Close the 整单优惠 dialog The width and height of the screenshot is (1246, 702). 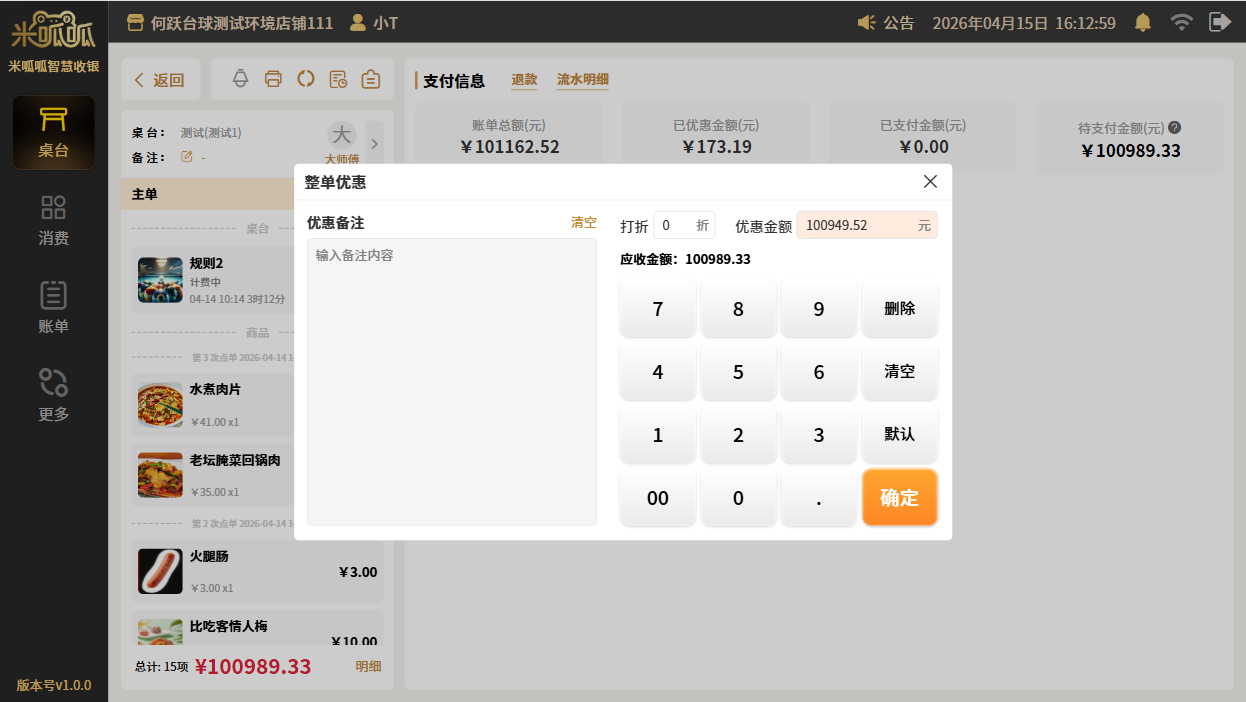pos(930,181)
